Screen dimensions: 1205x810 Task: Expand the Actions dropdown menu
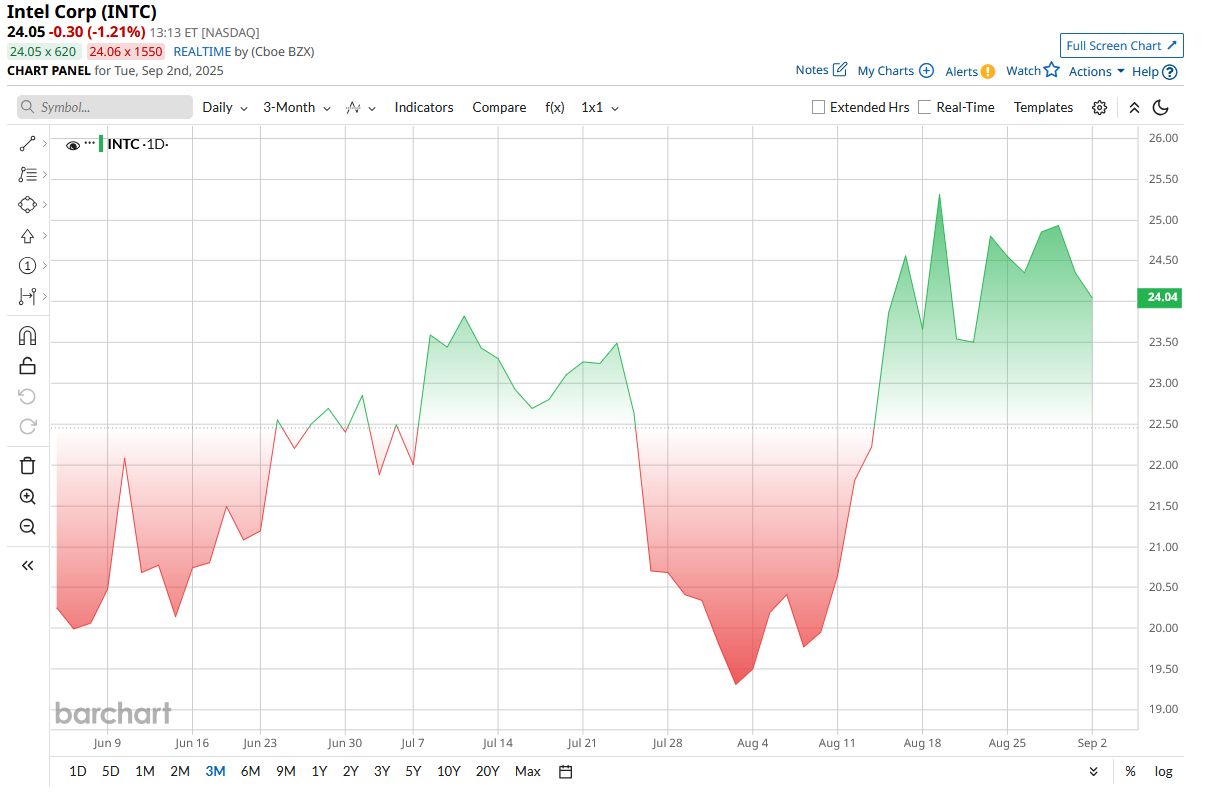[1097, 71]
